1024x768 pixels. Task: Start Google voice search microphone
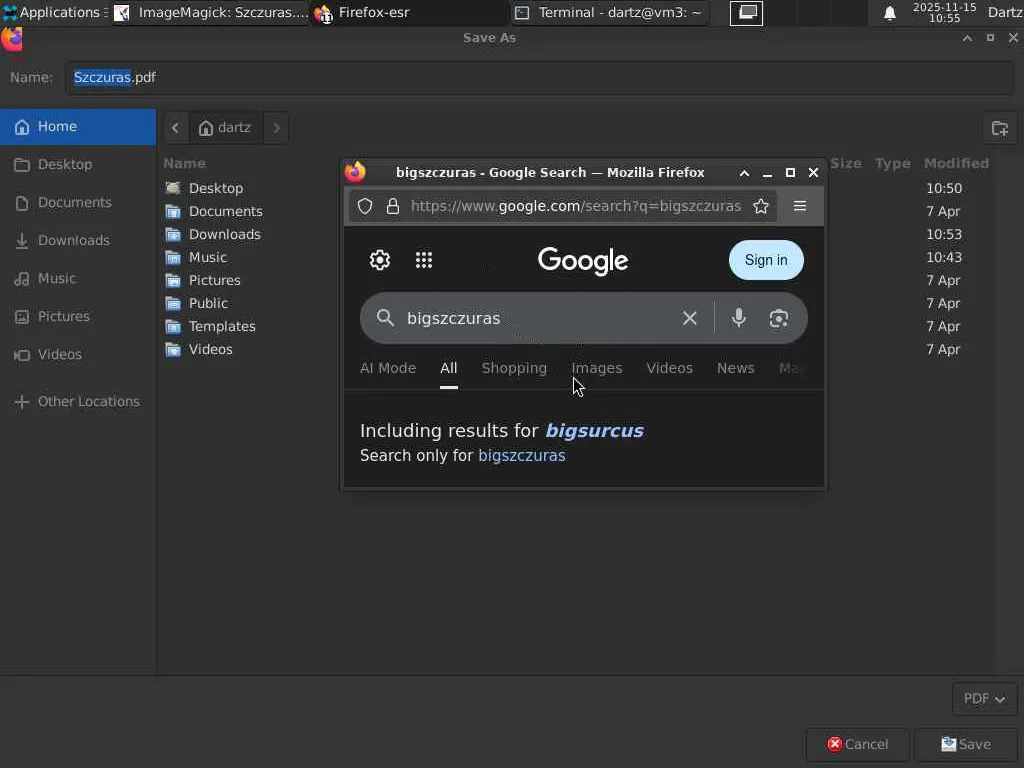739,318
